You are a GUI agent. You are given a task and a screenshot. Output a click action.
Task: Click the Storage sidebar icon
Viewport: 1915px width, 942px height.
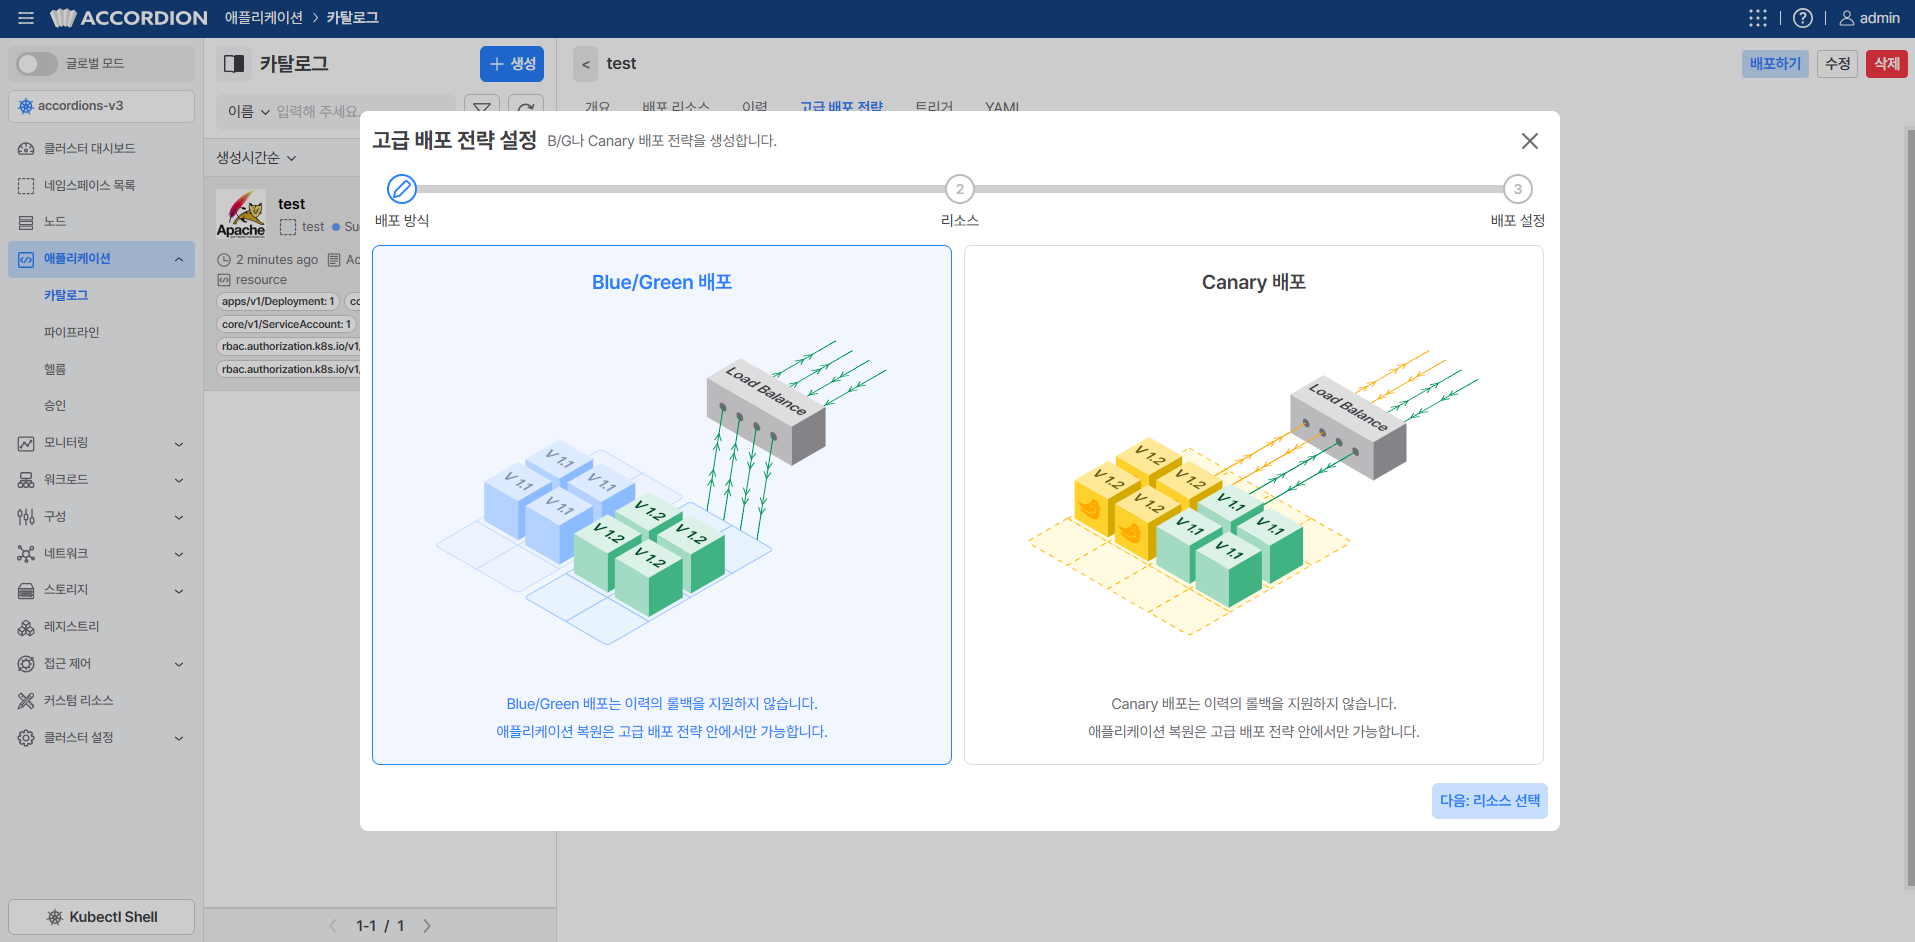point(26,591)
